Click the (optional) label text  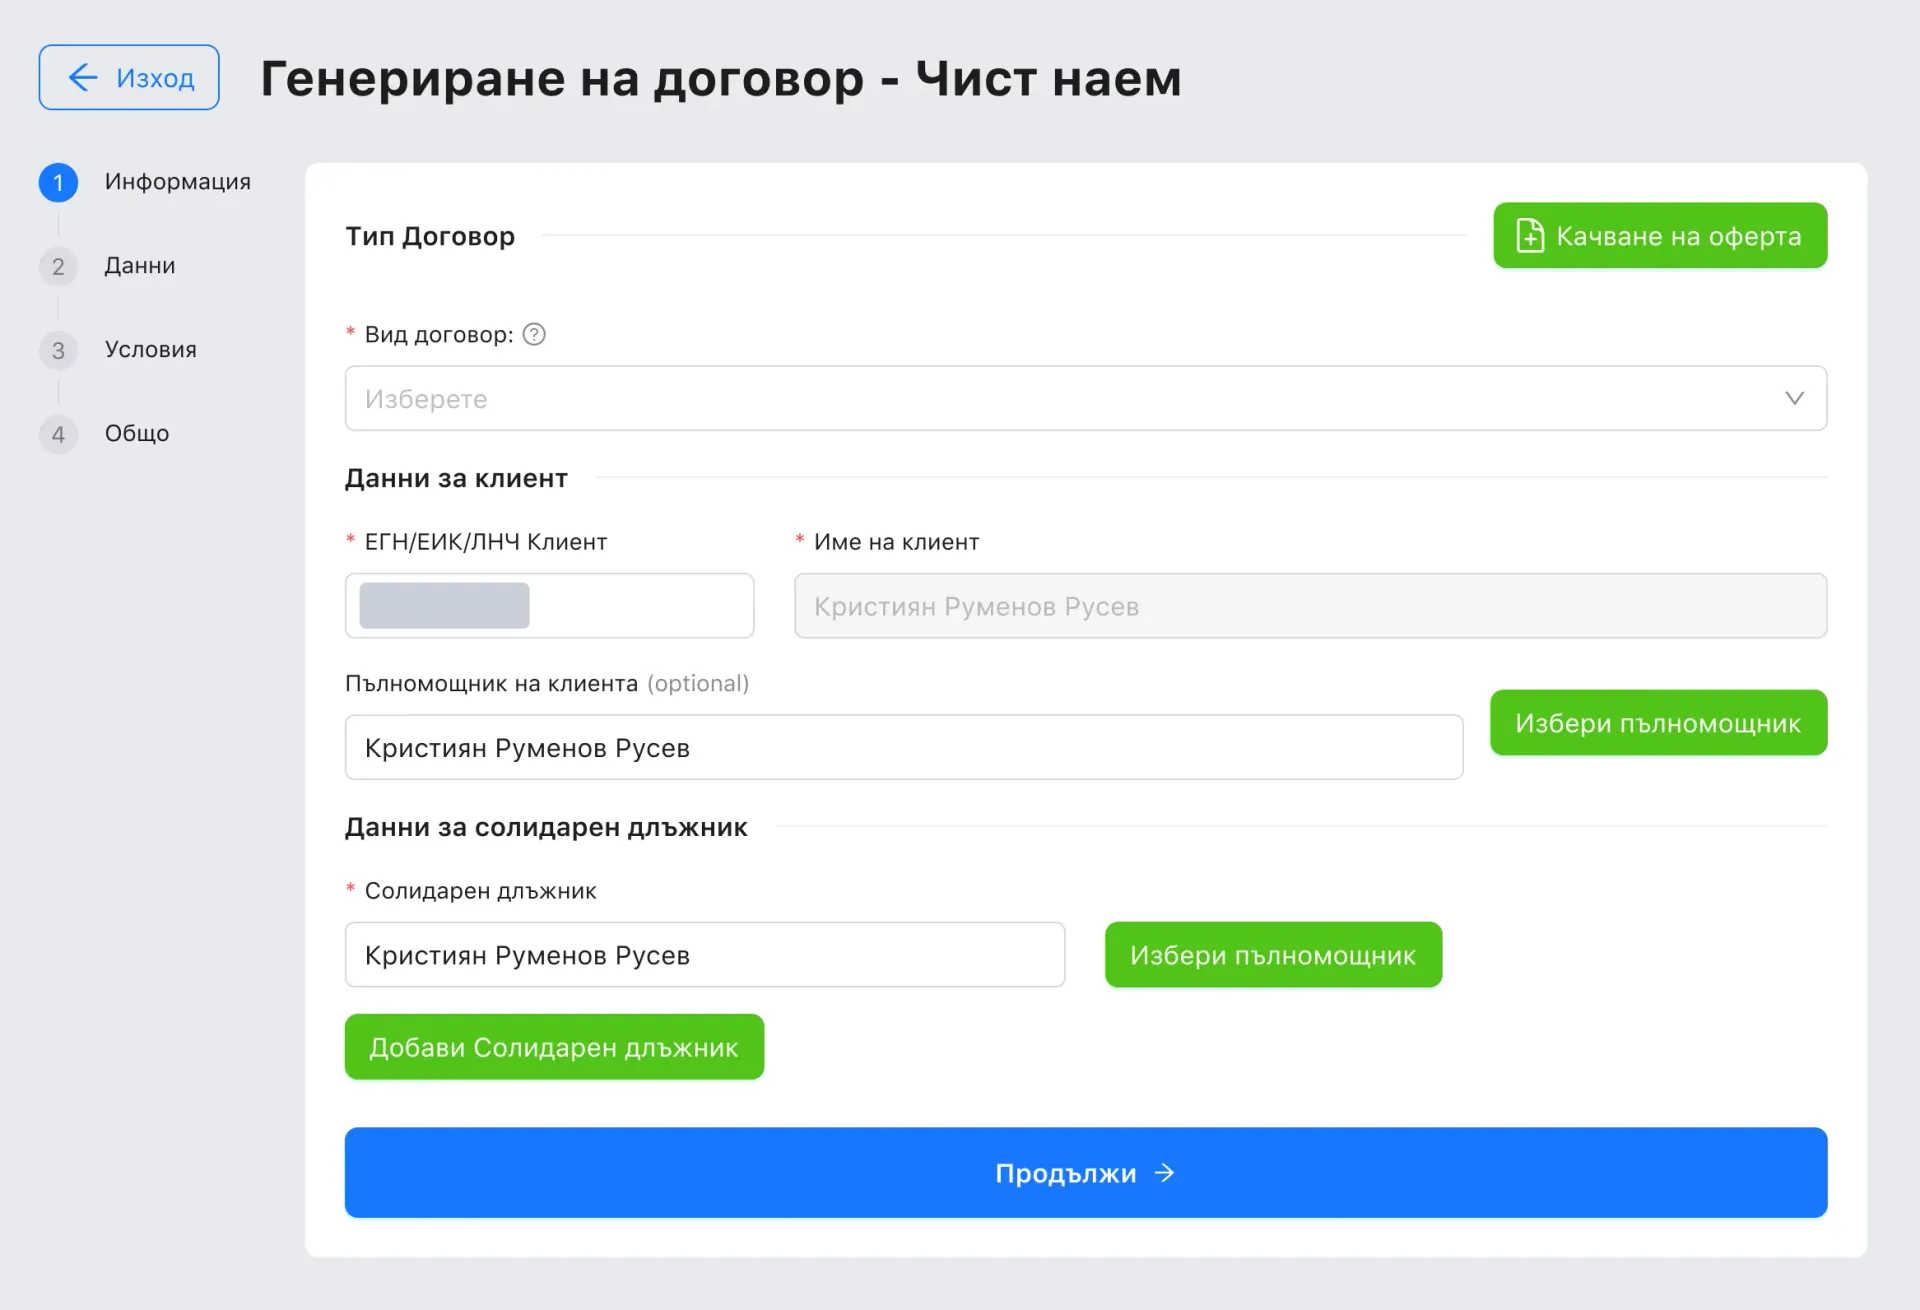[698, 683]
